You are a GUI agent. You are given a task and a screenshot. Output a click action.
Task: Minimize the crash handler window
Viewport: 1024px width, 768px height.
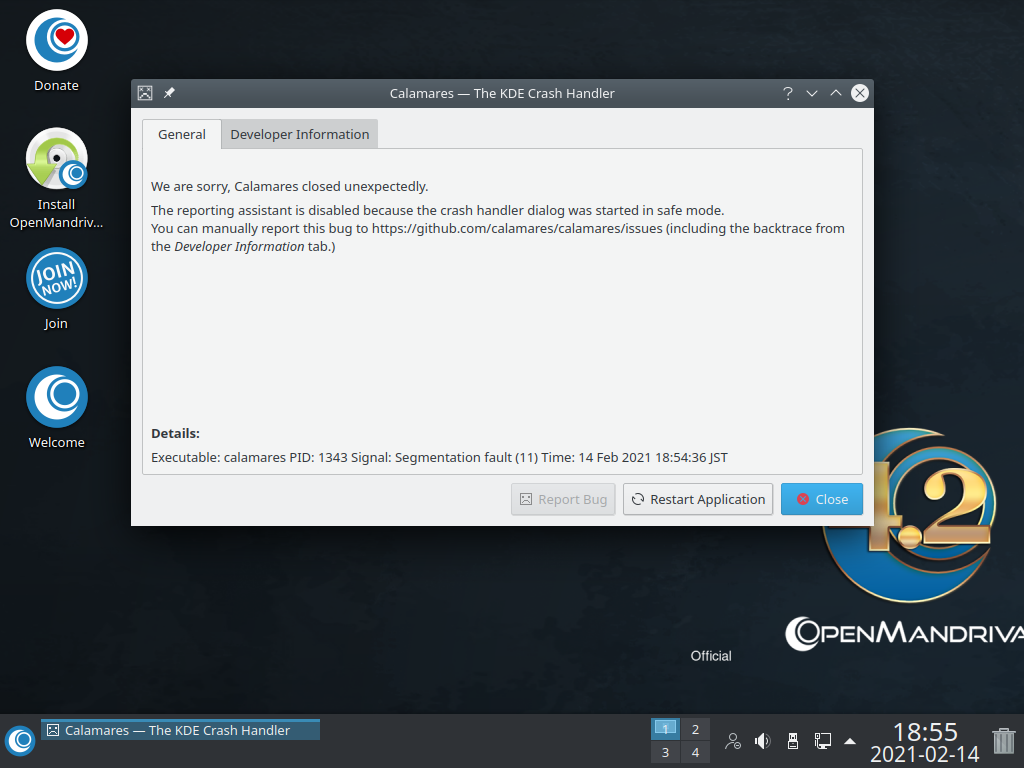pyautogui.click(x=812, y=93)
